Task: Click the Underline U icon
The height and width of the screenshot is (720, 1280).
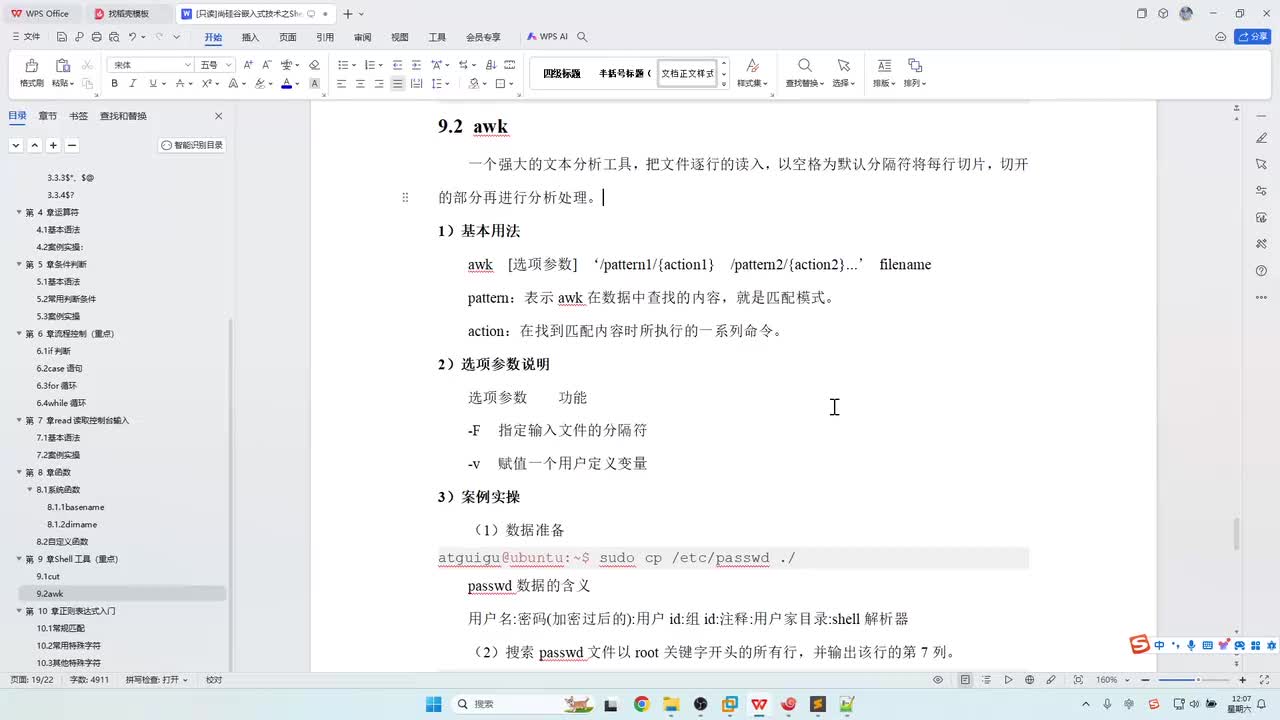Action: tap(151, 84)
